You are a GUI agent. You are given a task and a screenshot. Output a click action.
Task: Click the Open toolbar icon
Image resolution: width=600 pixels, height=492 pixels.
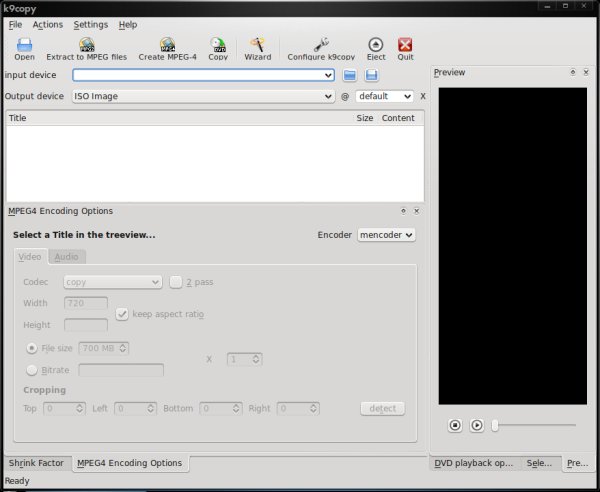(24, 49)
